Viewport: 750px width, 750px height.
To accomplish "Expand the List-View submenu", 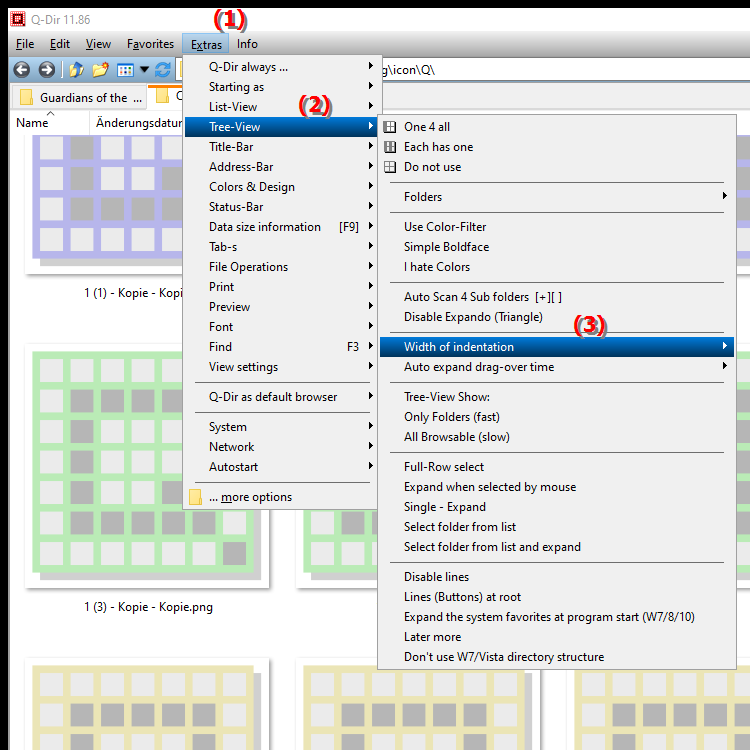I will pos(281,107).
